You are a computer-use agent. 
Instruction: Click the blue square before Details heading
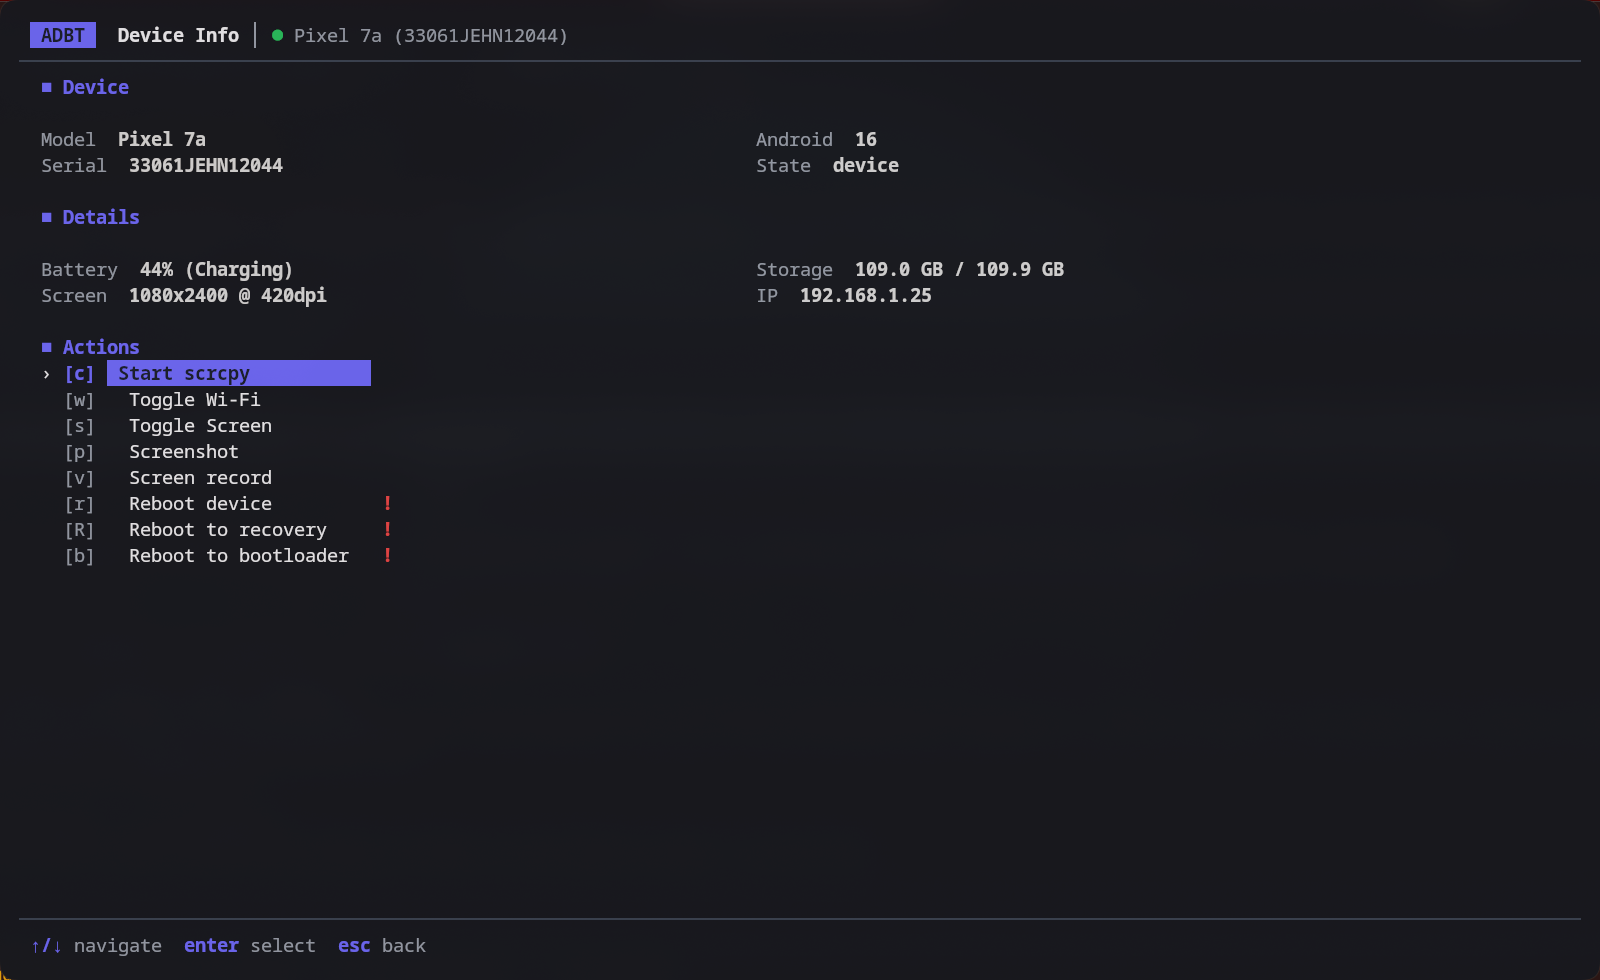pyautogui.click(x=46, y=217)
